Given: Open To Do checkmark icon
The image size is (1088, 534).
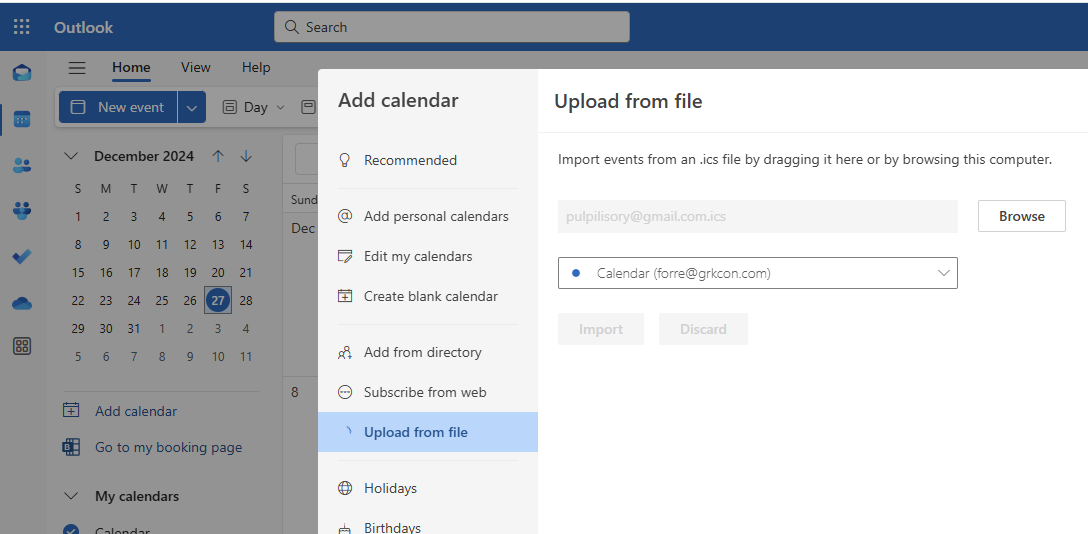Looking at the screenshot, I should (x=22, y=256).
